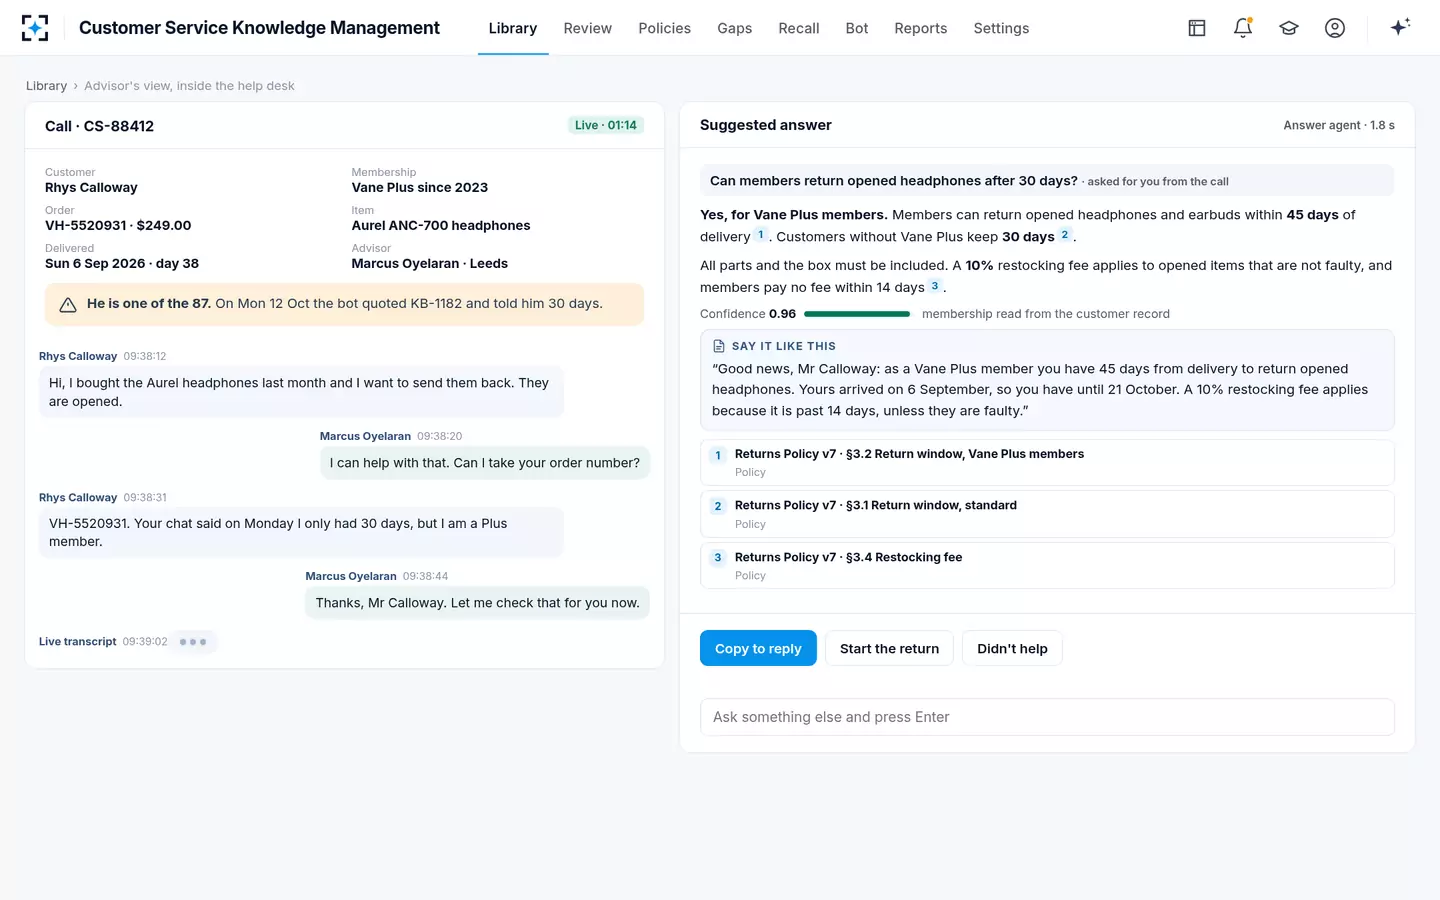Screen dimensions: 1440x900
Task: Click the Library breadcrumb link
Action: [x=46, y=86]
